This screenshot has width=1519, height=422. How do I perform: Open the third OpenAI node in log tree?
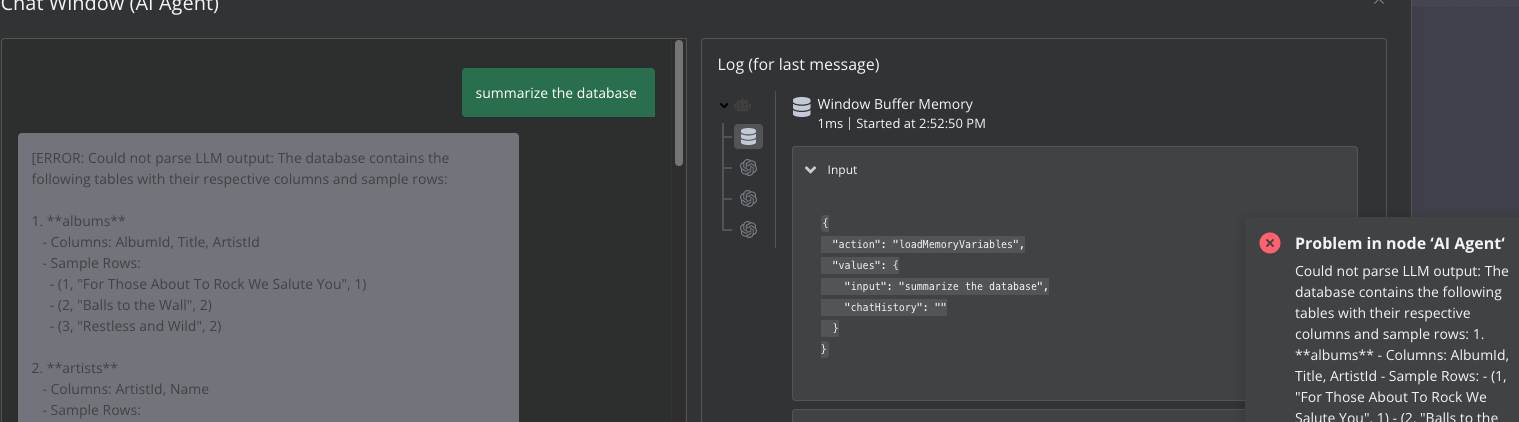pos(748,229)
